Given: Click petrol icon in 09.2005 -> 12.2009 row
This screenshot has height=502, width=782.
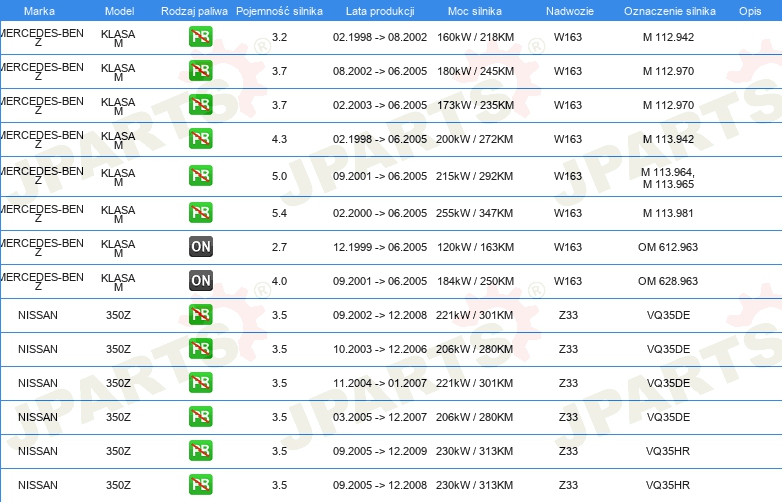Looking at the screenshot, I should [x=200, y=450].
